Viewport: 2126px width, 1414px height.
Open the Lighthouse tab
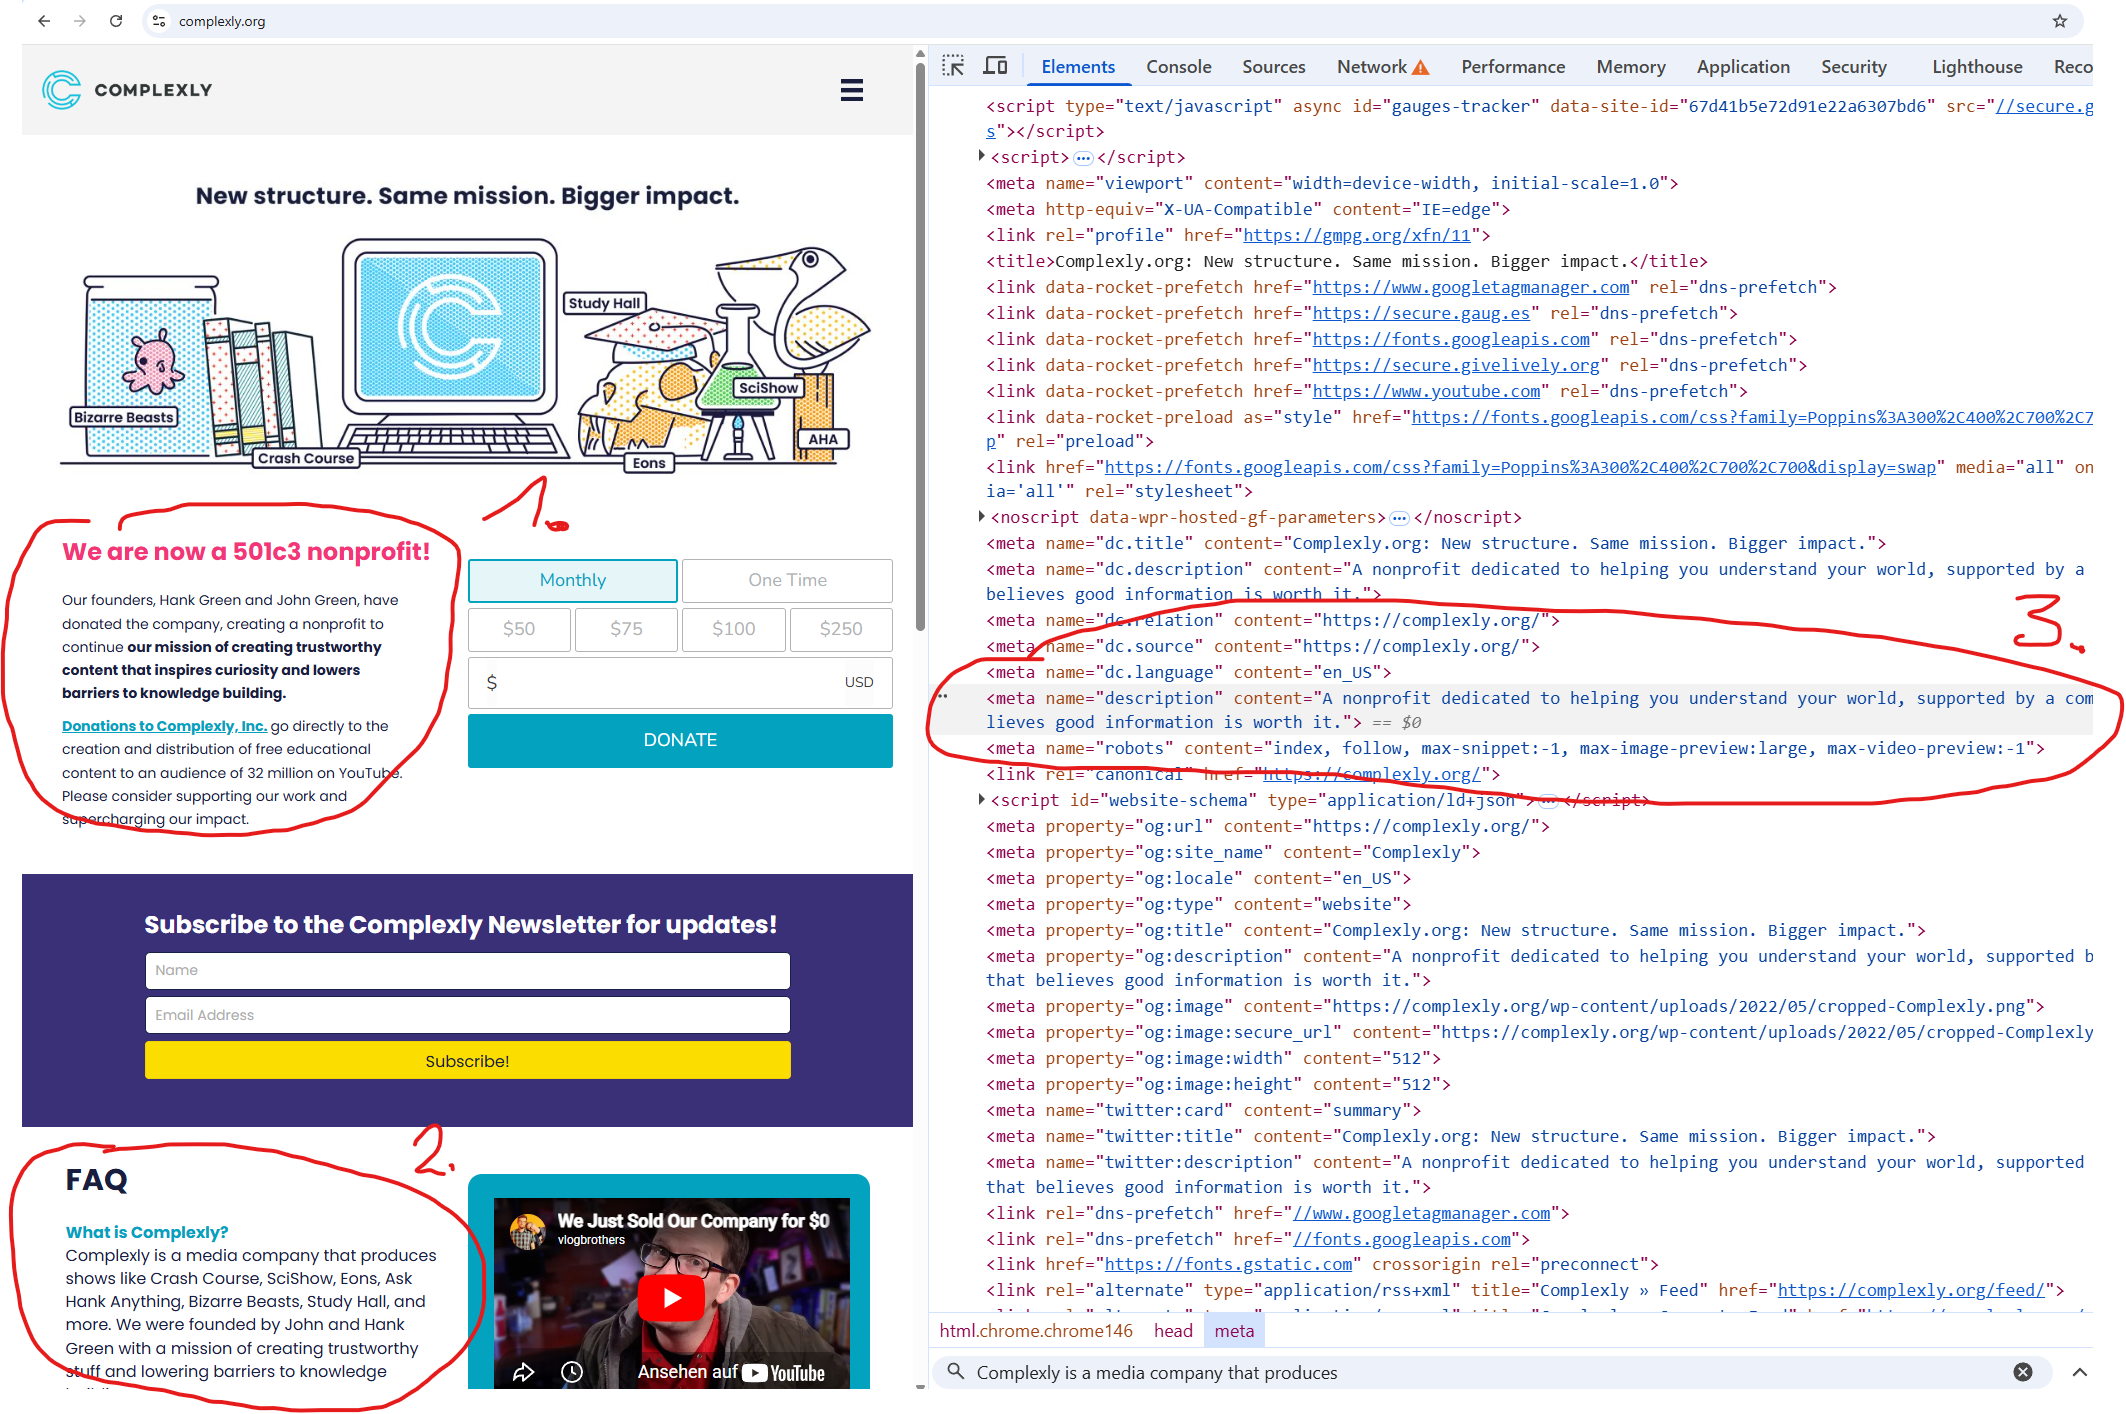(x=1977, y=67)
